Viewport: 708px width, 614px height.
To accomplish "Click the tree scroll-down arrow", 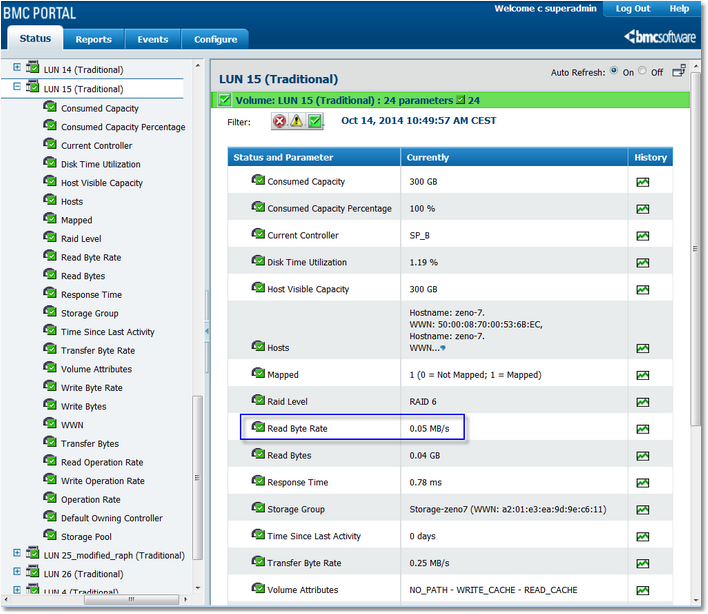I will pos(198,588).
